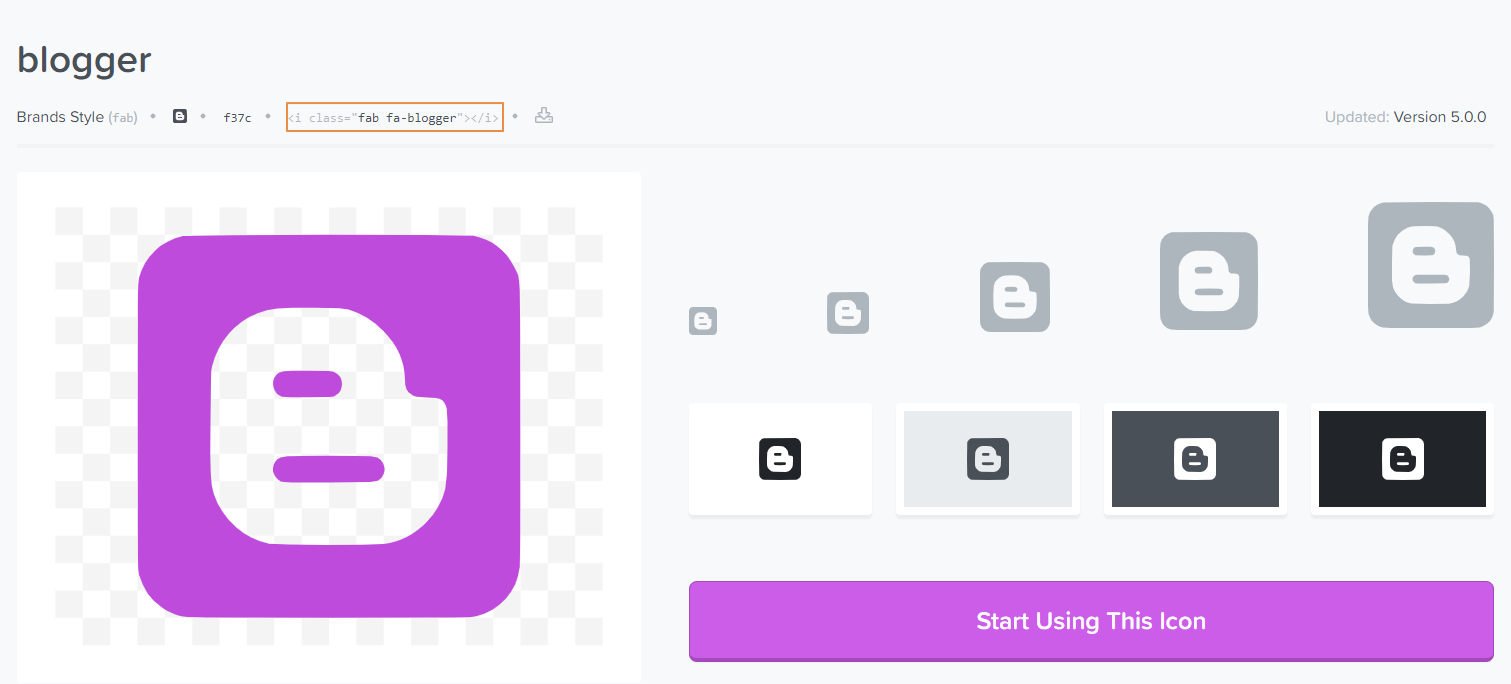Copy the f37c unicode value
The height and width of the screenshot is (684, 1511).
click(237, 117)
